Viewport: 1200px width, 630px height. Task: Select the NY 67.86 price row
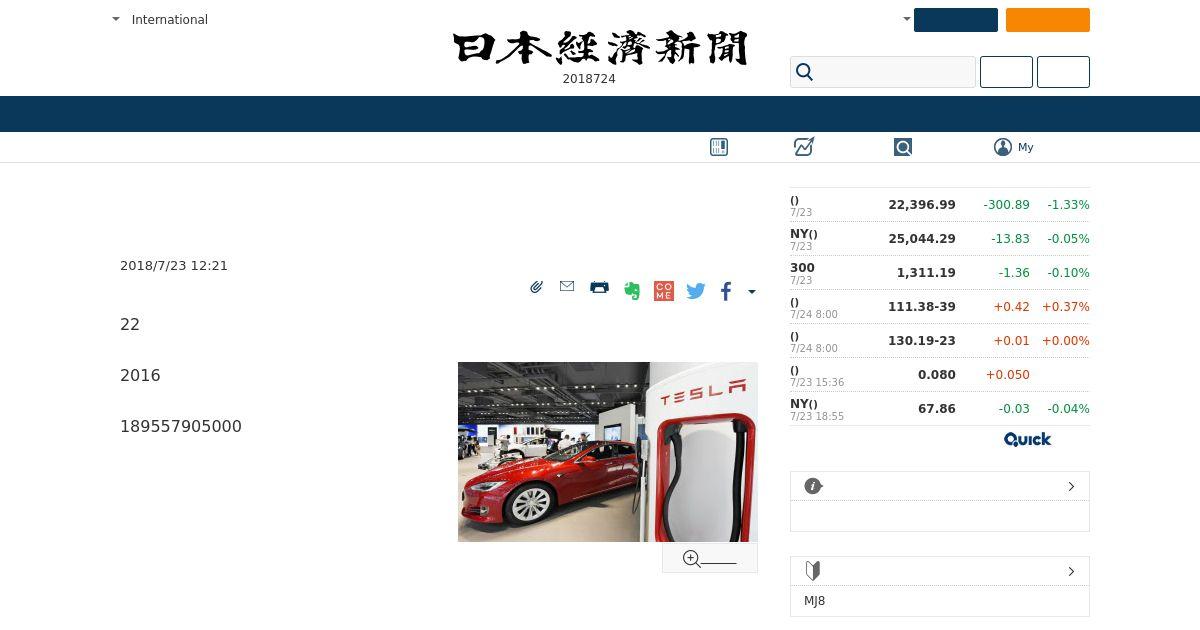click(x=940, y=409)
